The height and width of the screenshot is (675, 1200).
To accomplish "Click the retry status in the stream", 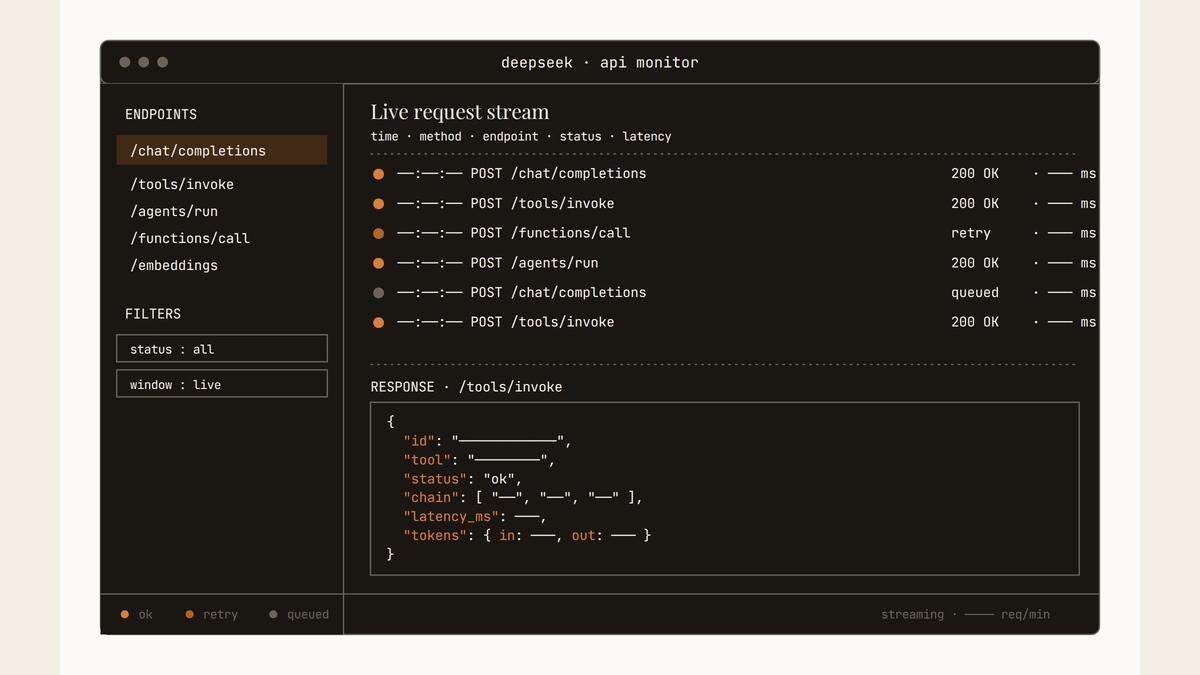I will coord(971,233).
